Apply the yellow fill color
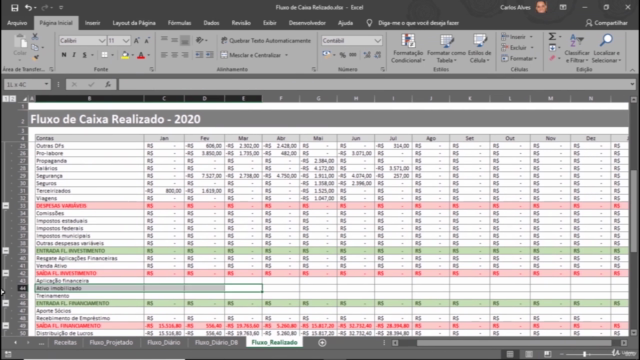The image size is (640, 360). click(125, 55)
